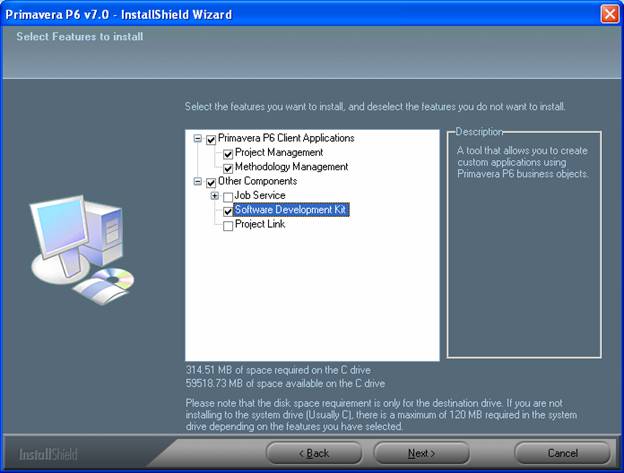
Task: Uncheck the Software Development Kit checkbox
Action: [x=228, y=211]
